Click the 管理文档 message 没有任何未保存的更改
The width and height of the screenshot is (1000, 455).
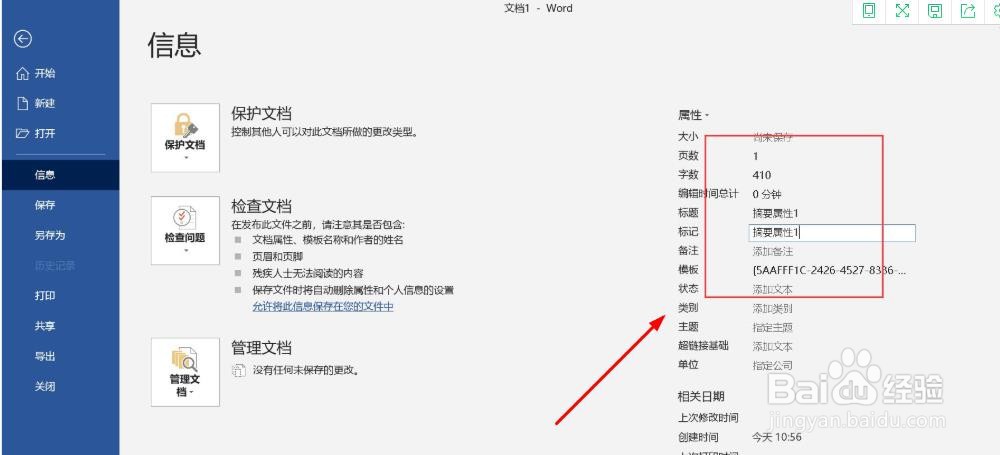306,370
